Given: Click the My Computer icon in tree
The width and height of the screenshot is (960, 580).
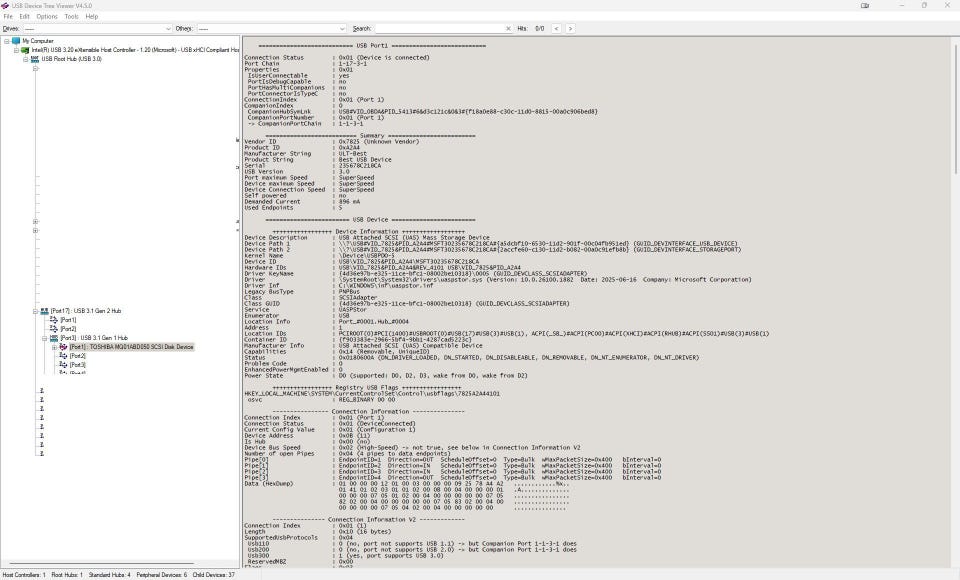Looking at the screenshot, I should coord(16,41).
